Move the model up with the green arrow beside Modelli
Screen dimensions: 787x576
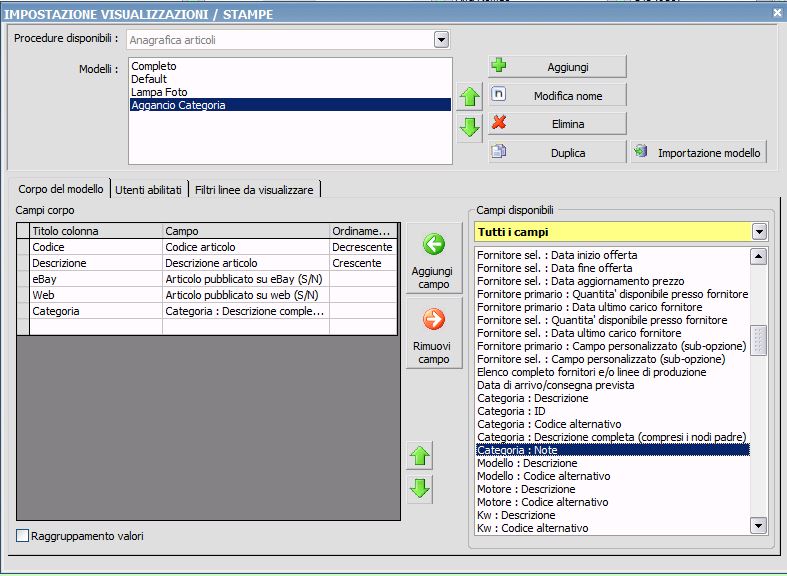(470, 96)
